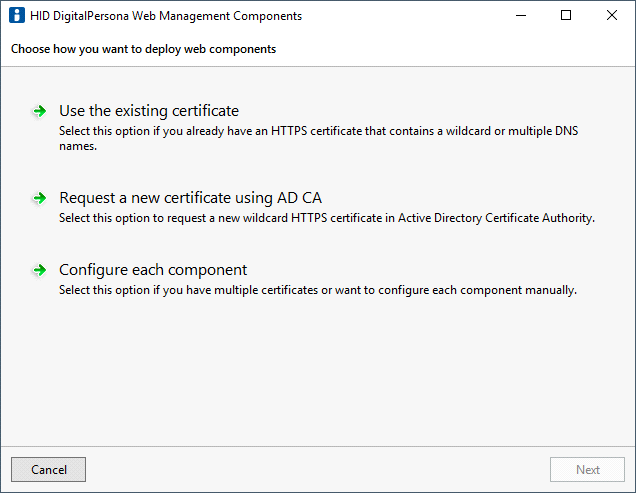Click the green arrow beside Request a new certificate

(39, 198)
